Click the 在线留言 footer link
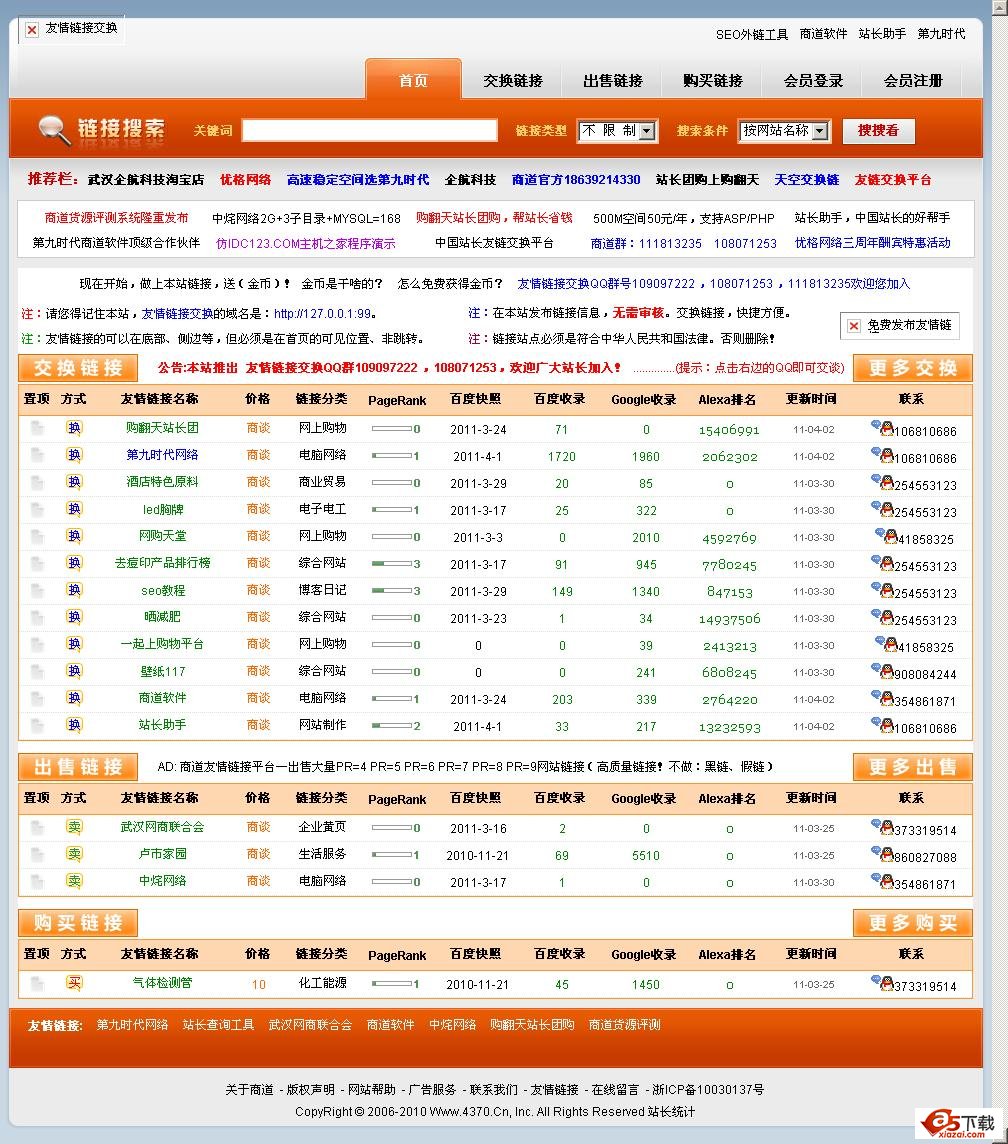This screenshot has height=1144, width=1008. tap(615, 1089)
